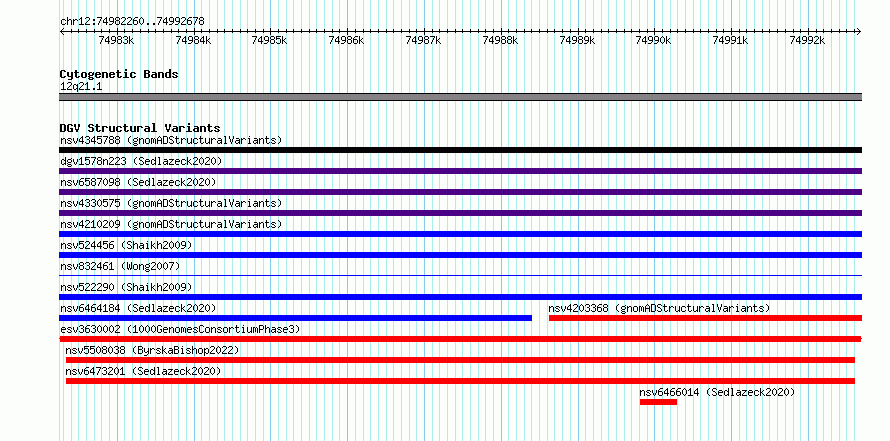This screenshot has height=441, width=890.
Task: Open dgv1578n223 (Sedlazeck2020) label
Action: (x=141, y=161)
